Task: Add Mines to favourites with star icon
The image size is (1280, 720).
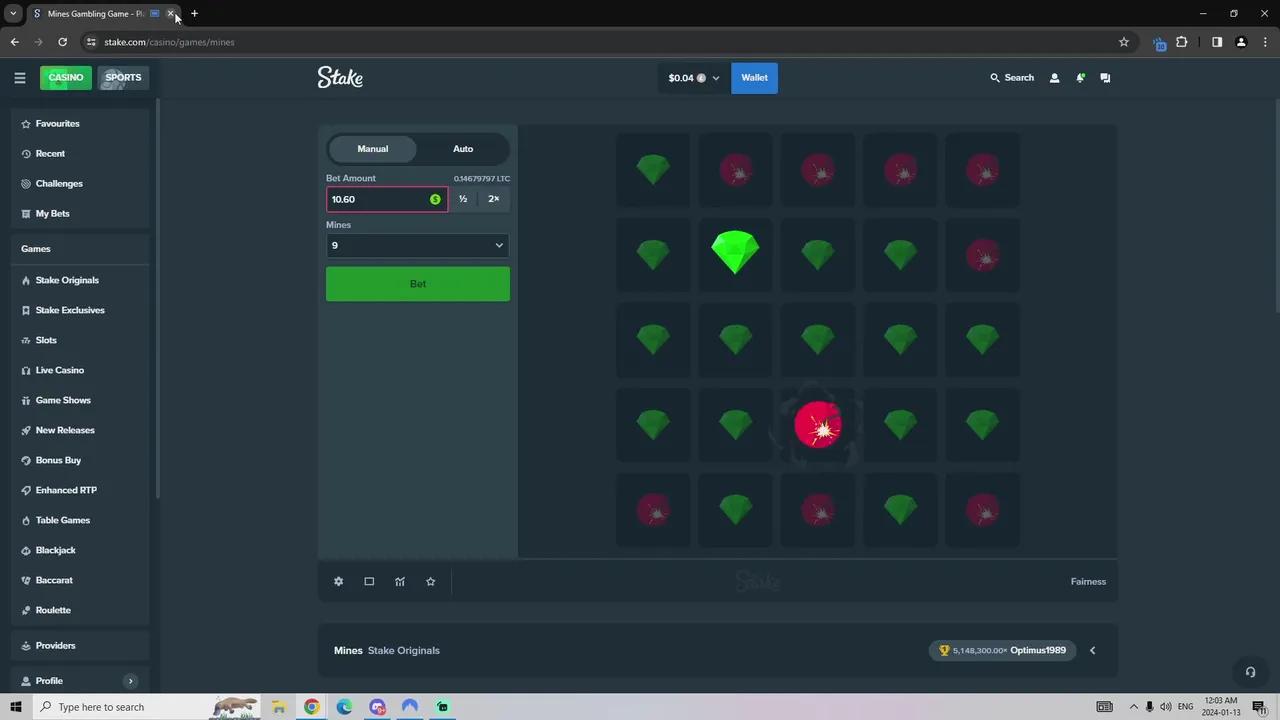Action: point(431,581)
